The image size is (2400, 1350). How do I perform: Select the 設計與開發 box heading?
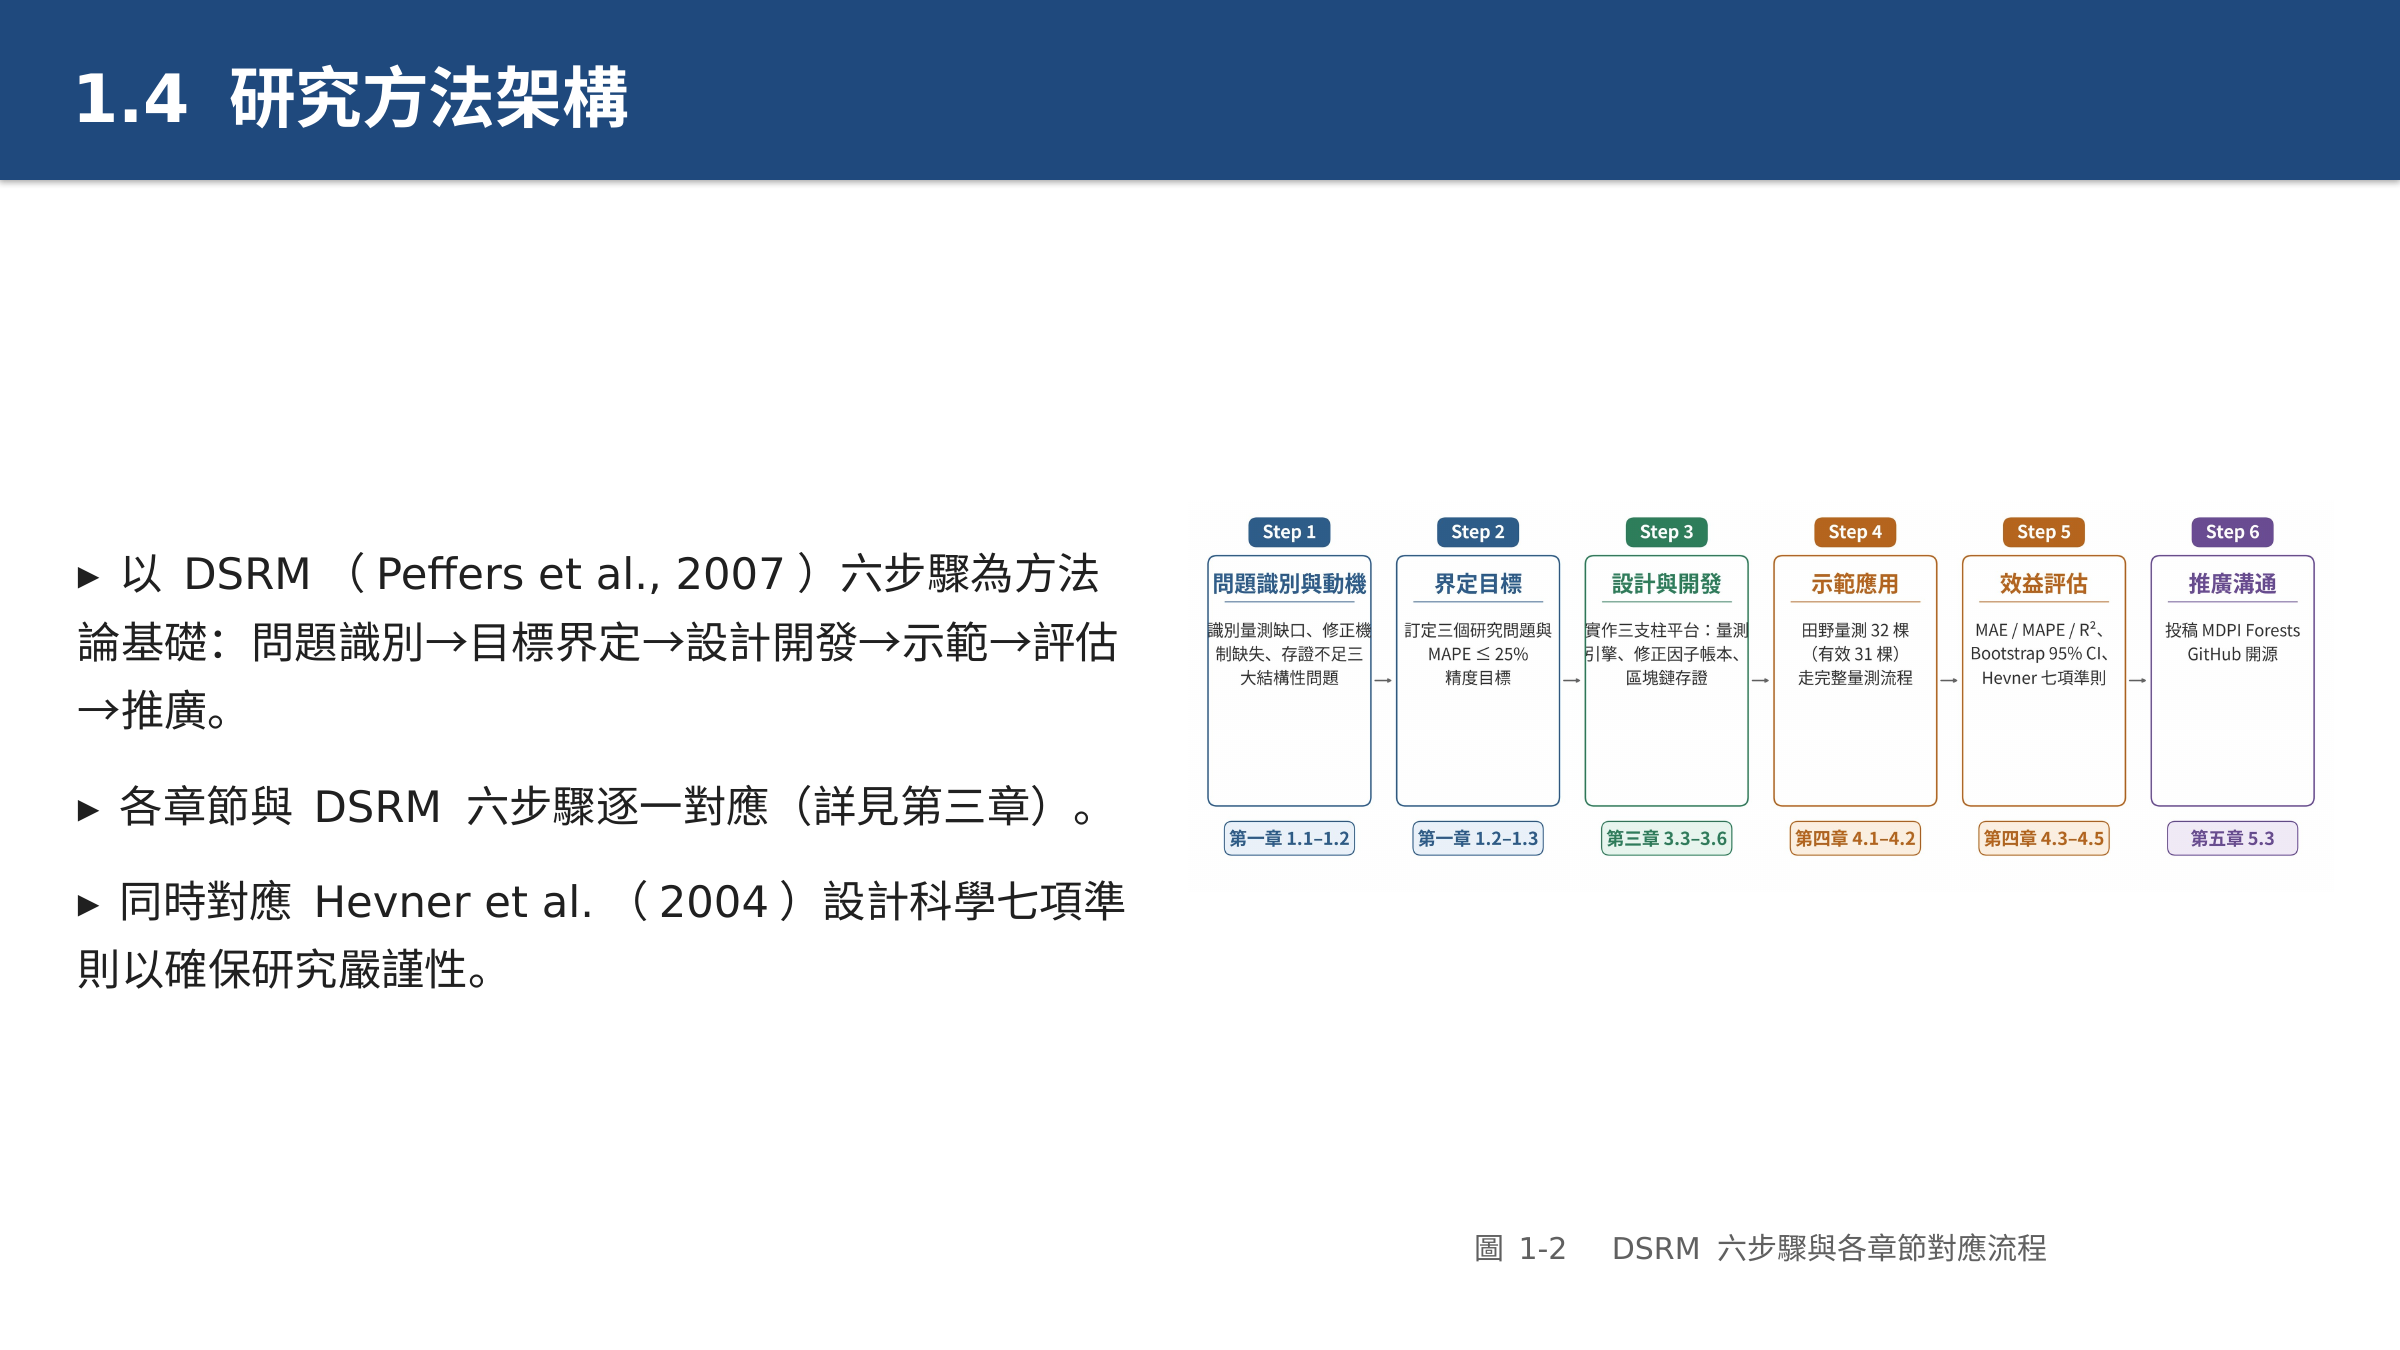(1666, 584)
